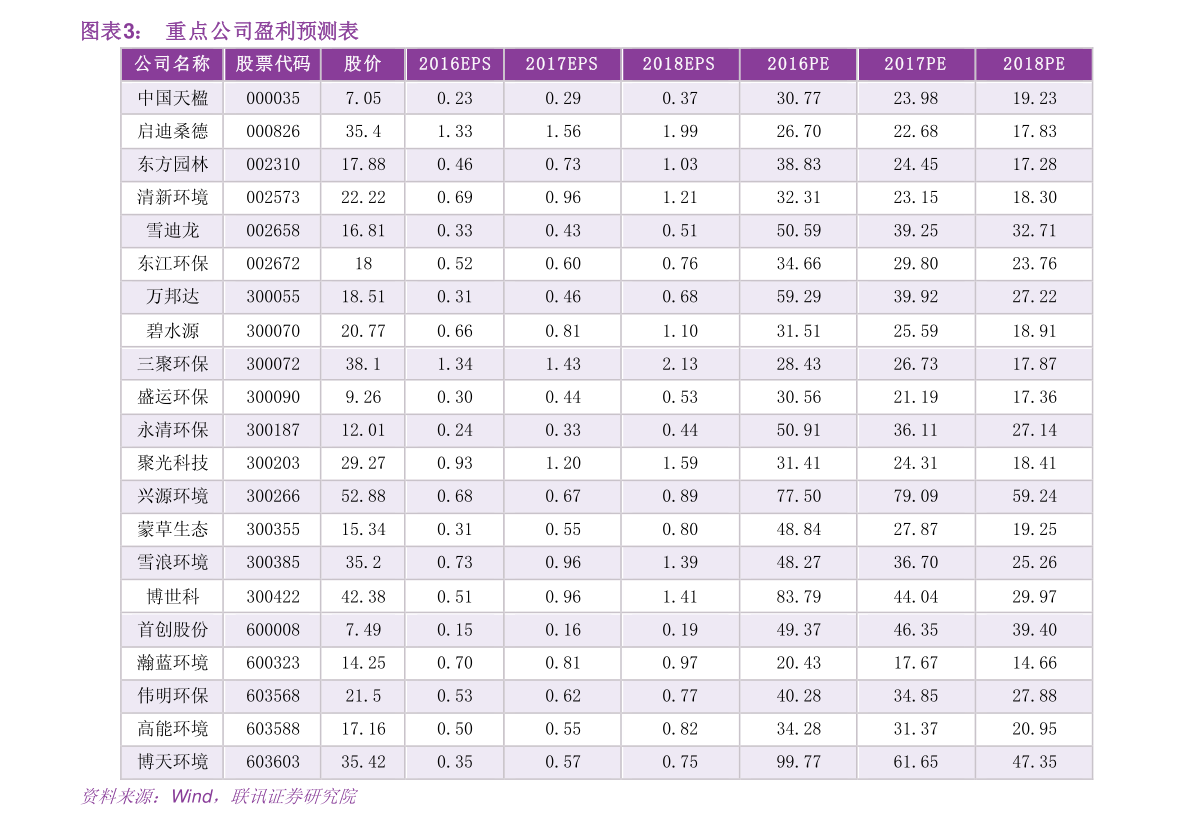Click the 股价 column header
Screen dimensions: 1191x827
pyautogui.click(x=363, y=64)
